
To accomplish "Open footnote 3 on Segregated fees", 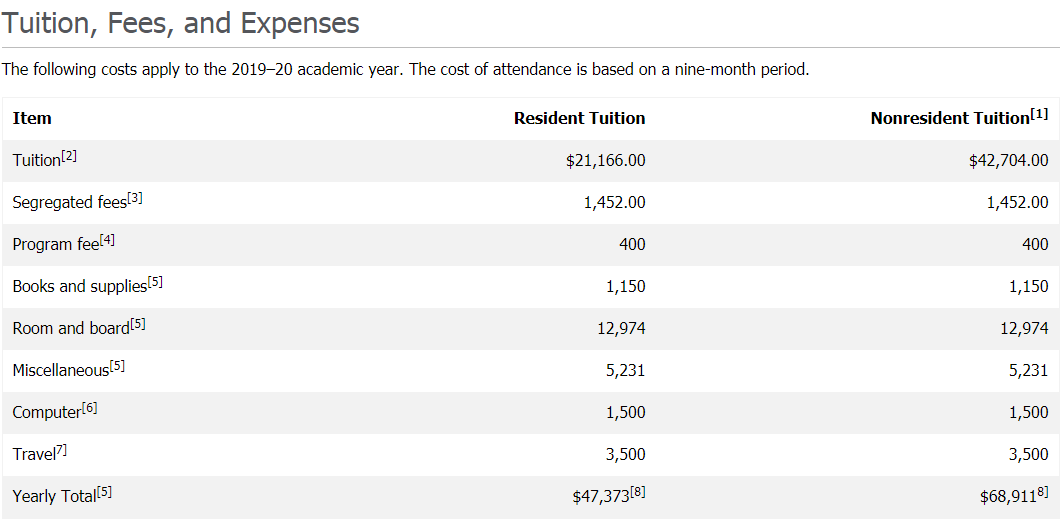I will tap(135, 198).
